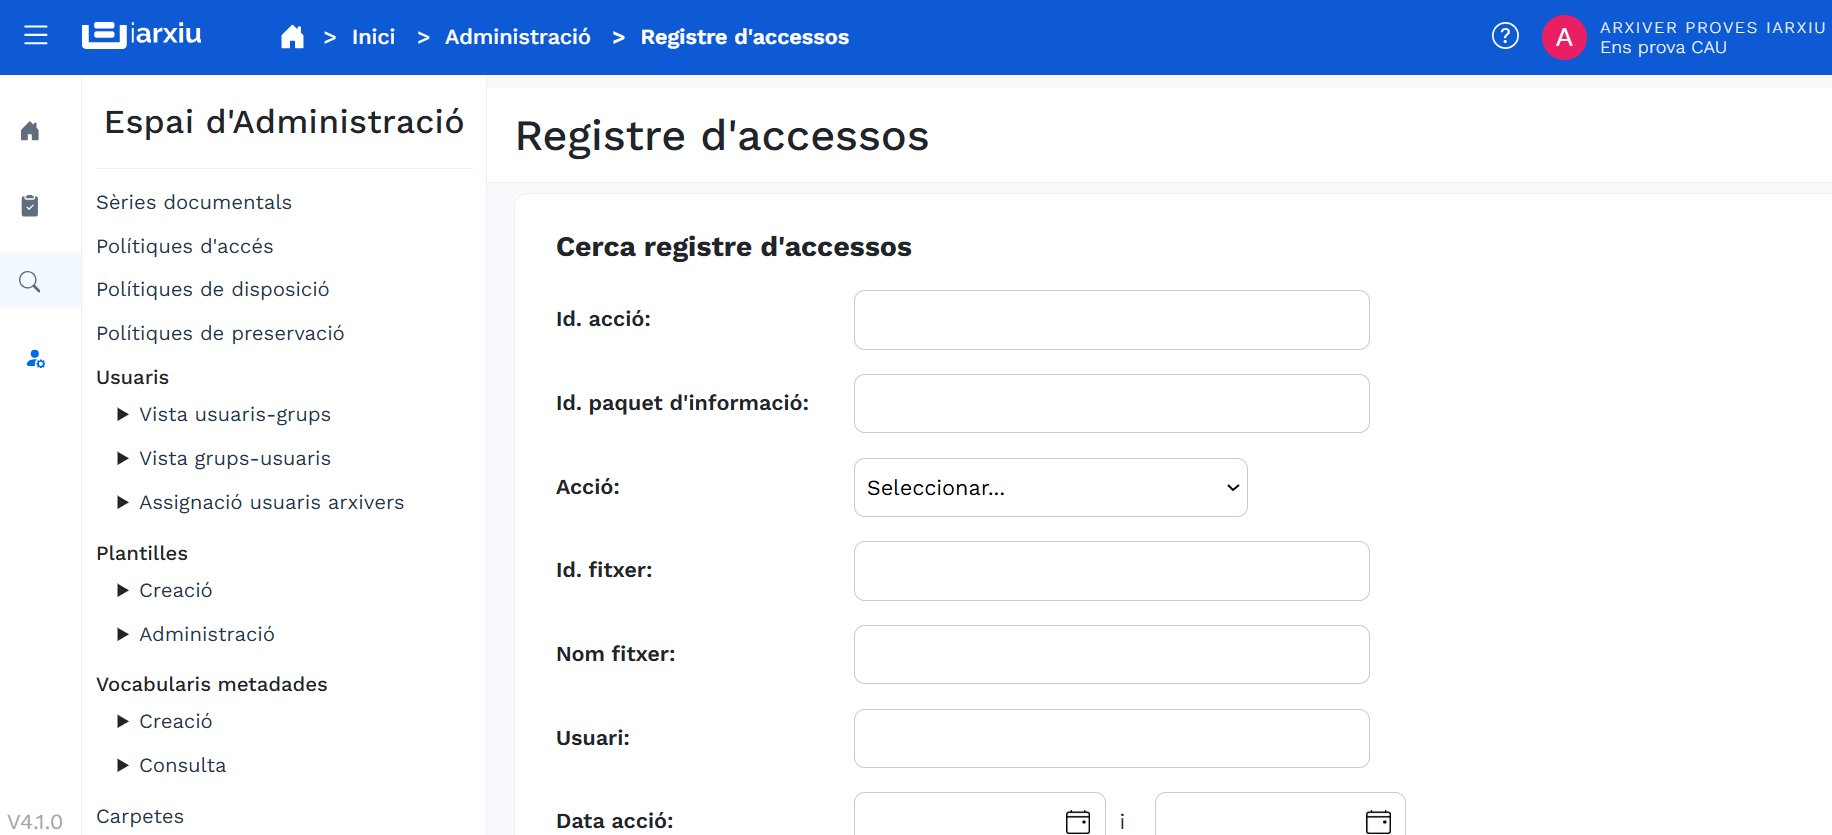This screenshot has width=1832, height=835.
Task: Open Sèries documentals menu entry
Action: pos(194,202)
